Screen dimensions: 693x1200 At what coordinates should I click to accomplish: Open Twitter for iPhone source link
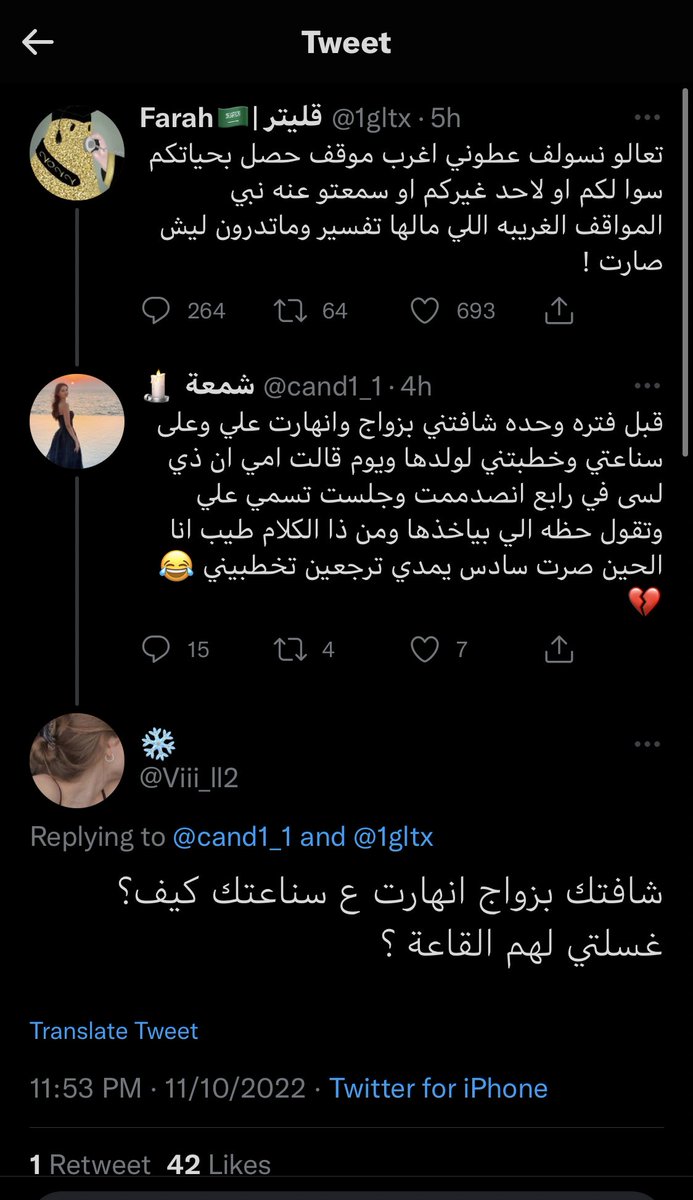tap(439, 1088)
